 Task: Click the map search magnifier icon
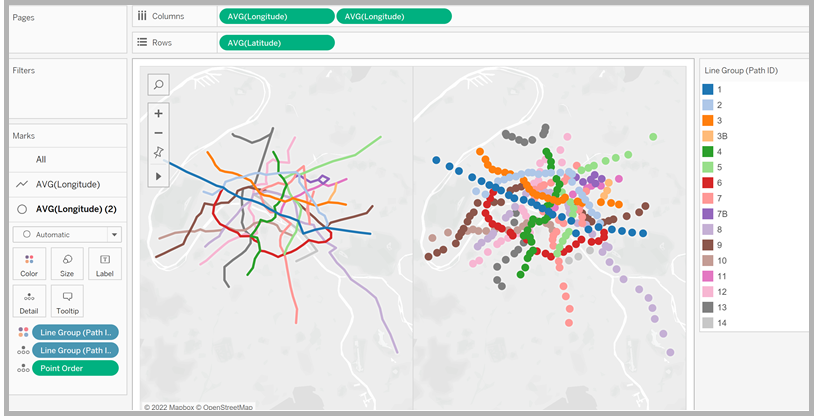pyautogui.click(x=158, y=85)
